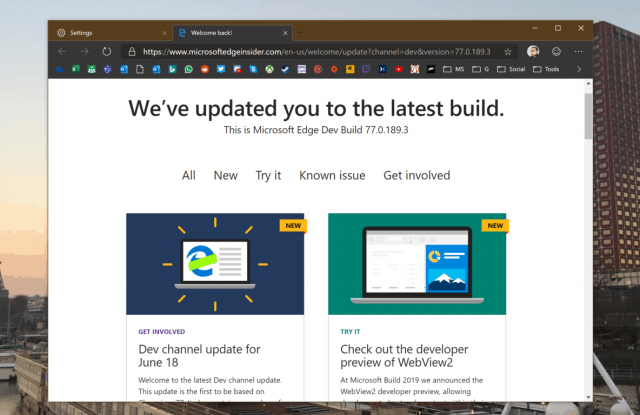Filter articles by Known issue

pyautogui.click(x=332, y=175)
